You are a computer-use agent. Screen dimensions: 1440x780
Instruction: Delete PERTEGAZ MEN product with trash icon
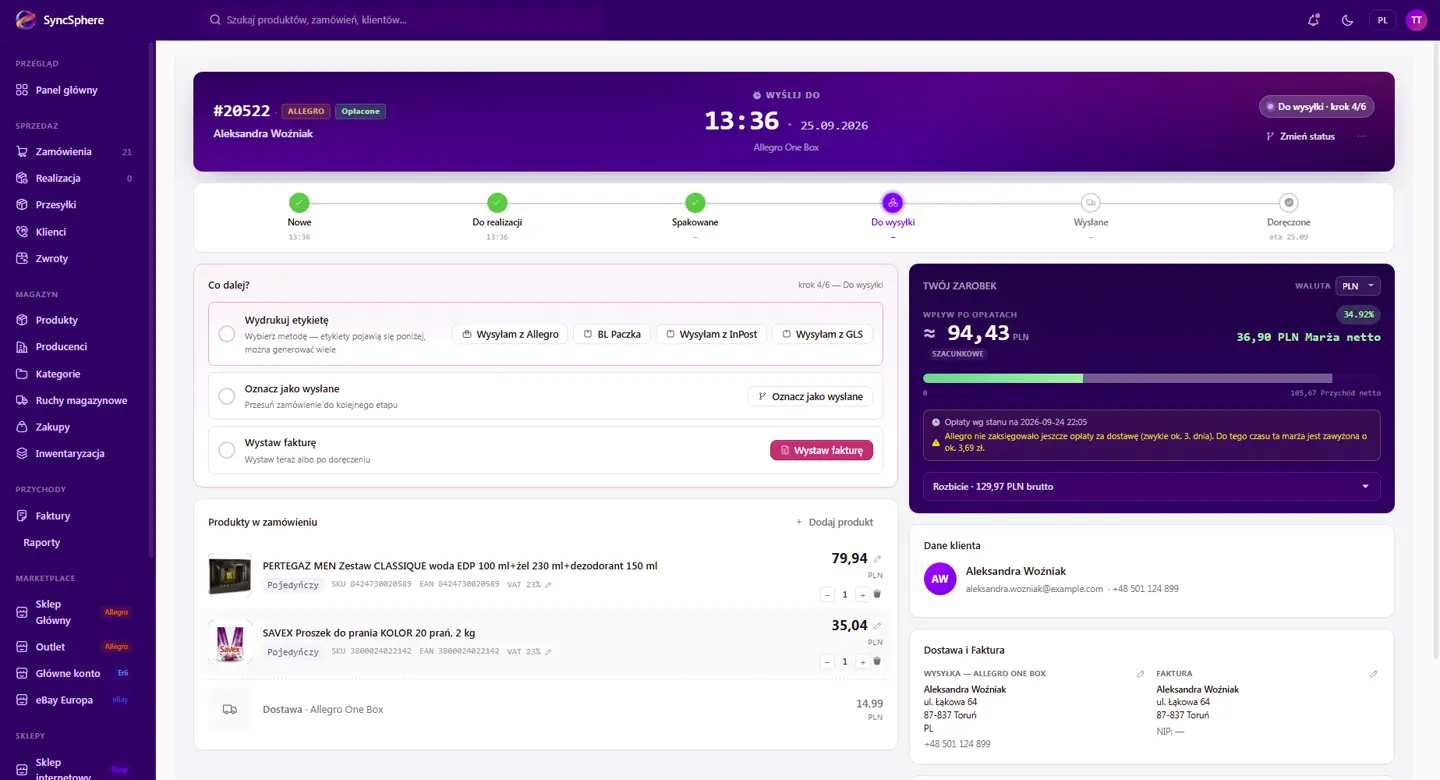(x=877, y=594)
